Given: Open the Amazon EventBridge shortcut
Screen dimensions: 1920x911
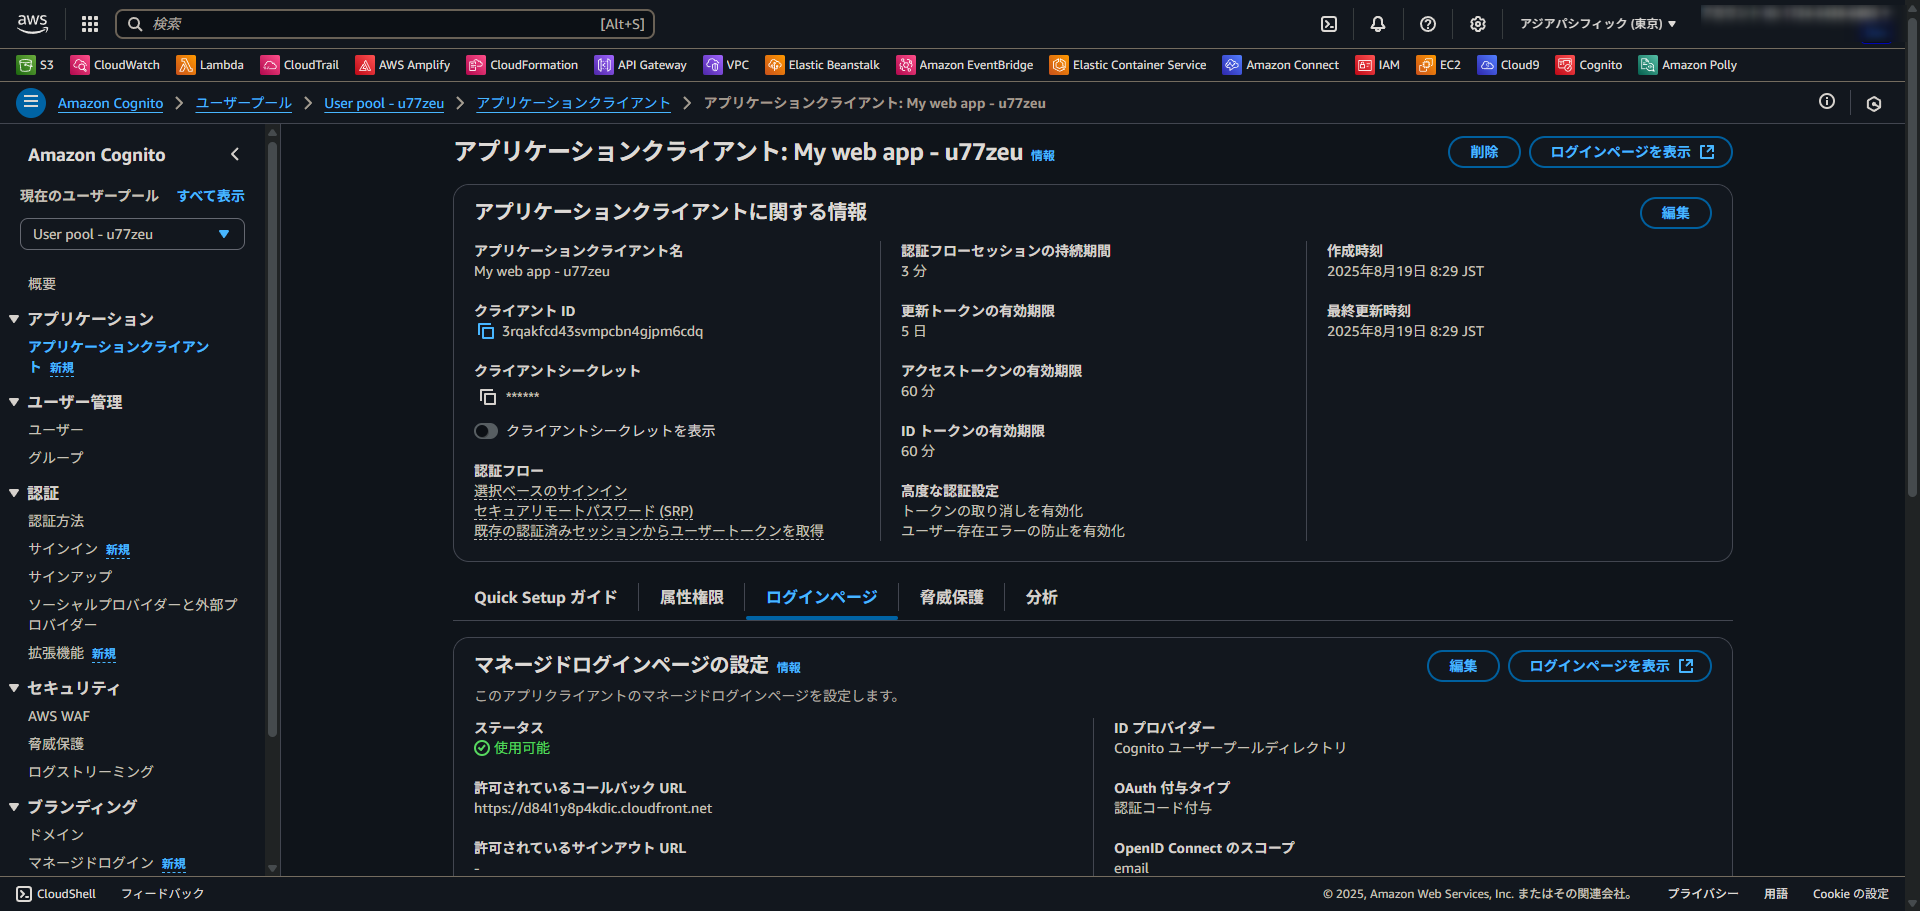Looking at the screenshot, I should pyautogui.click(x=965, y=65).
